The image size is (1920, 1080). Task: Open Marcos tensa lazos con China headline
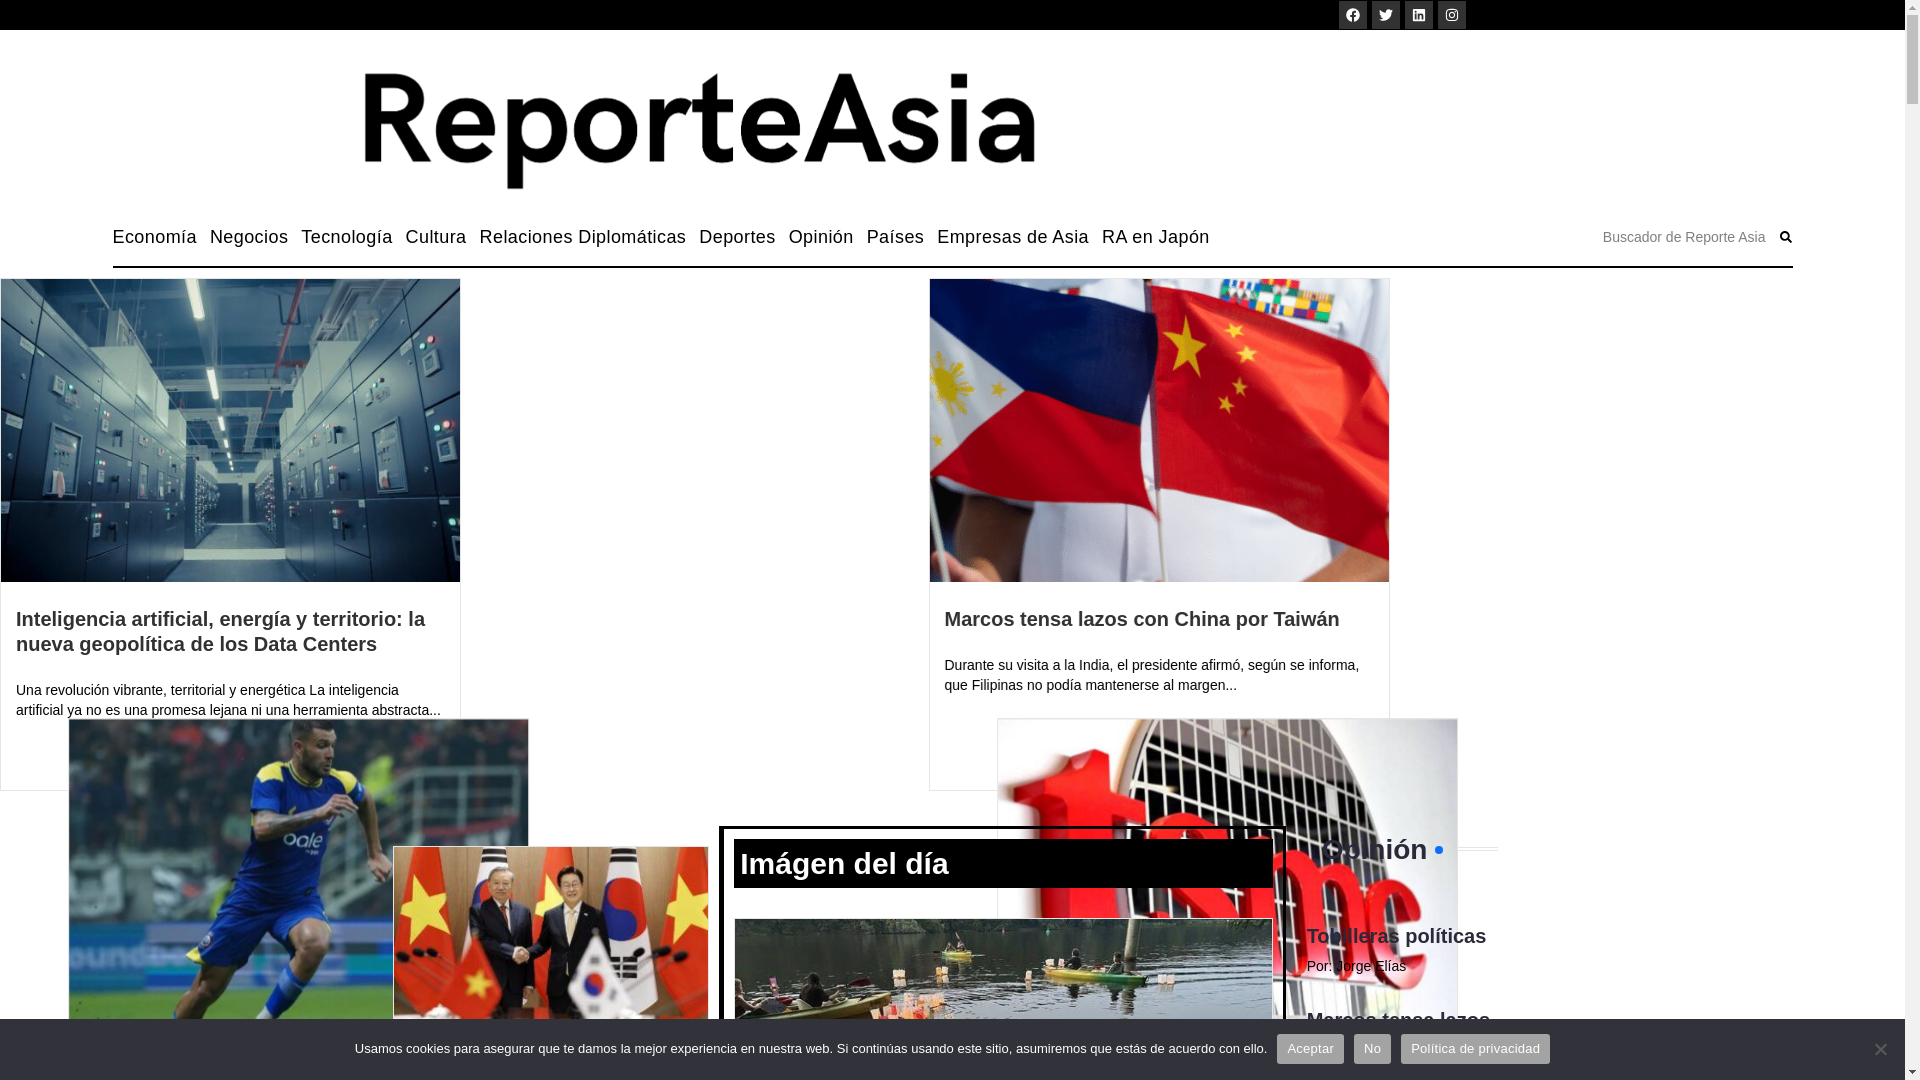pos(1141,619)
